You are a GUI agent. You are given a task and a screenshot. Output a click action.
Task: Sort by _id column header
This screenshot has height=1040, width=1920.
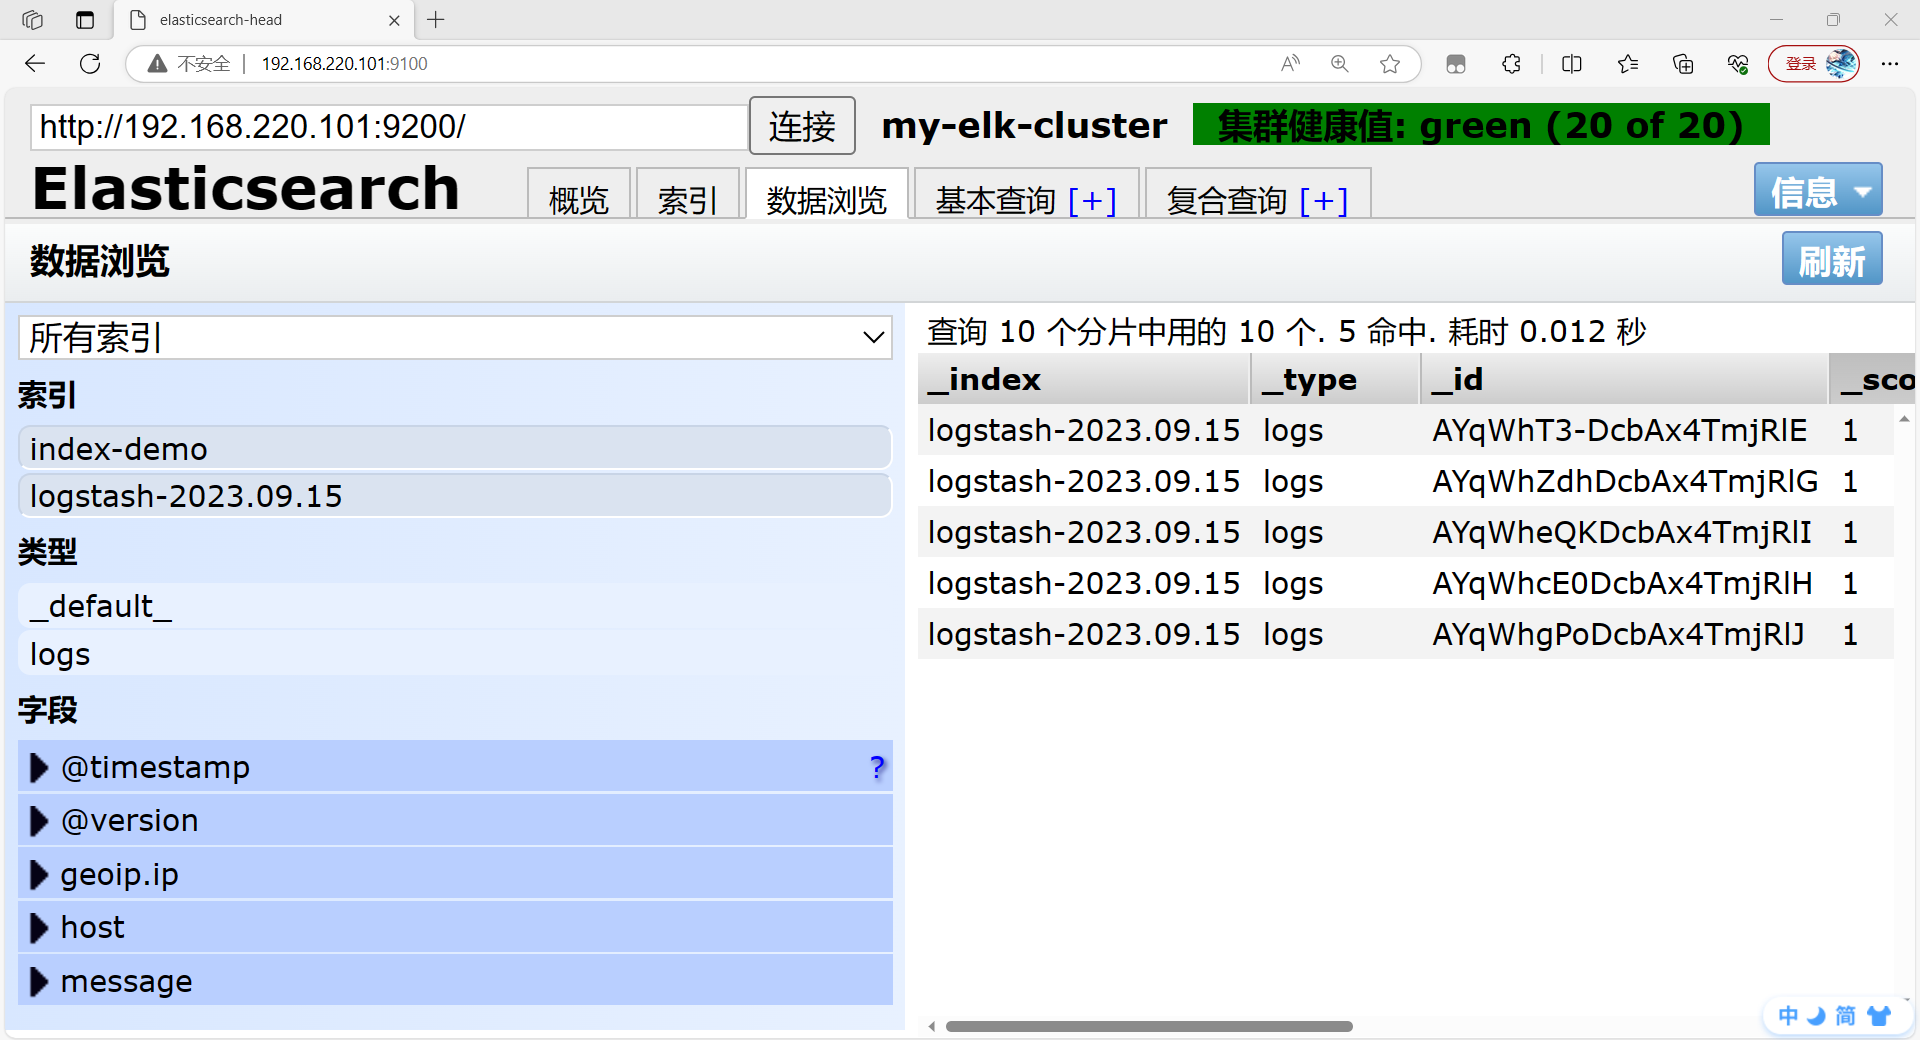click(x=1624, y=379)
